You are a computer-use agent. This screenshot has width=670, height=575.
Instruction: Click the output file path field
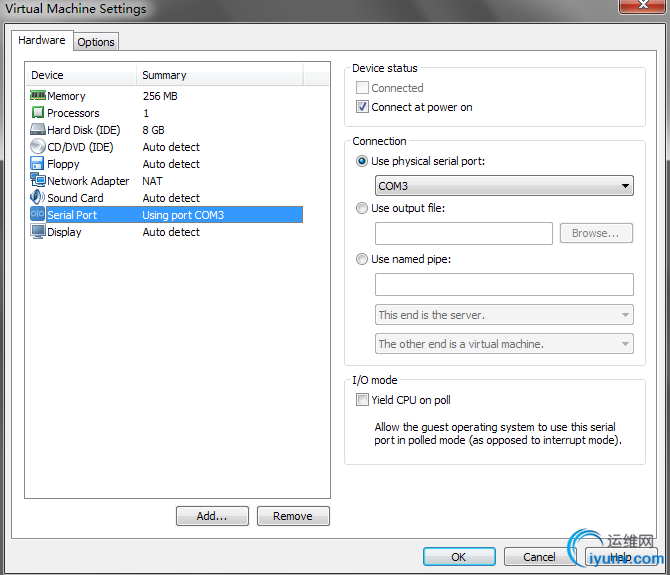(464, 233)
